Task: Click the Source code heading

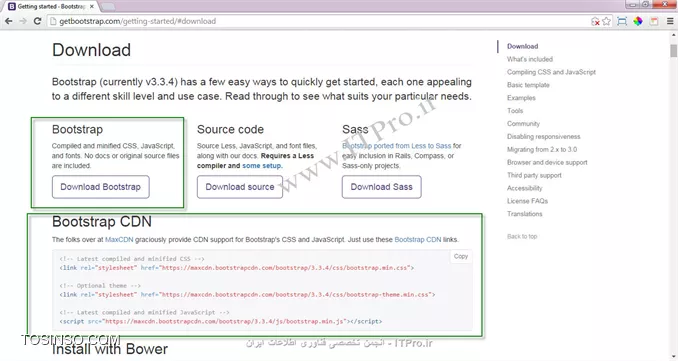Action: (230, 129)
